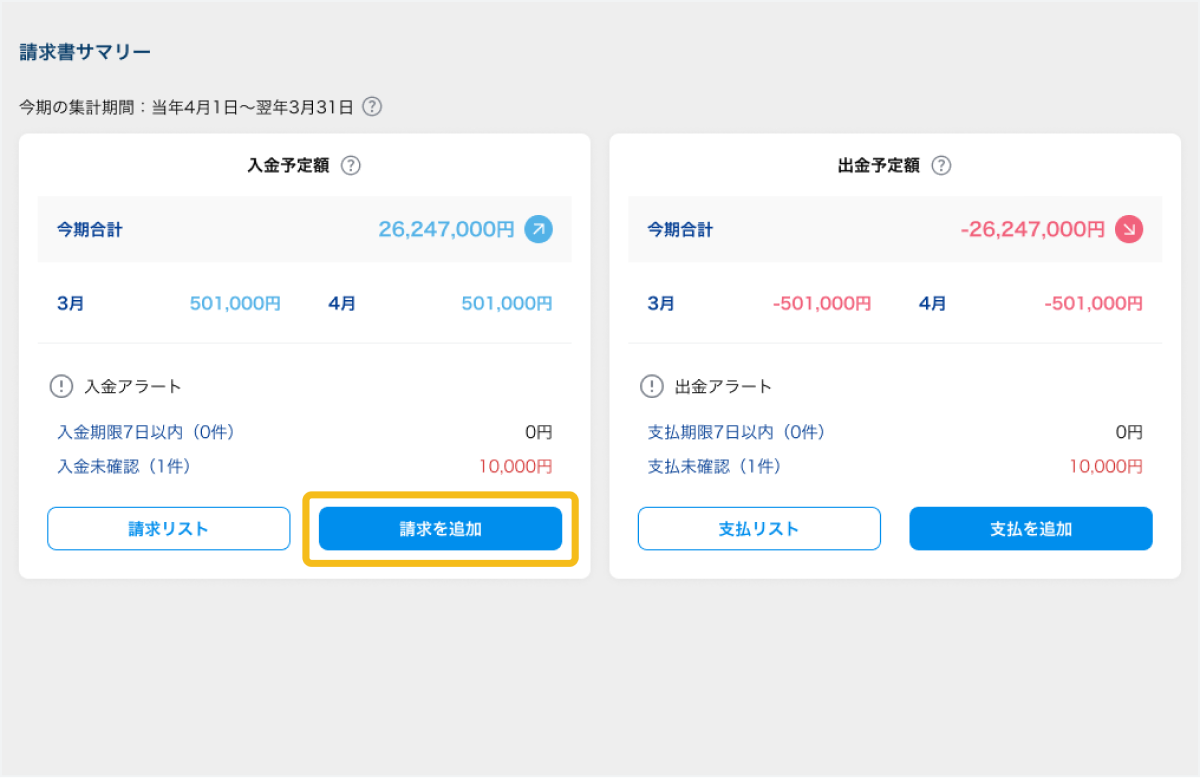Viewport: 1200px width, 778px height.
Task: Click 3月 amount in 入金予定額 card
Action: 235,304
